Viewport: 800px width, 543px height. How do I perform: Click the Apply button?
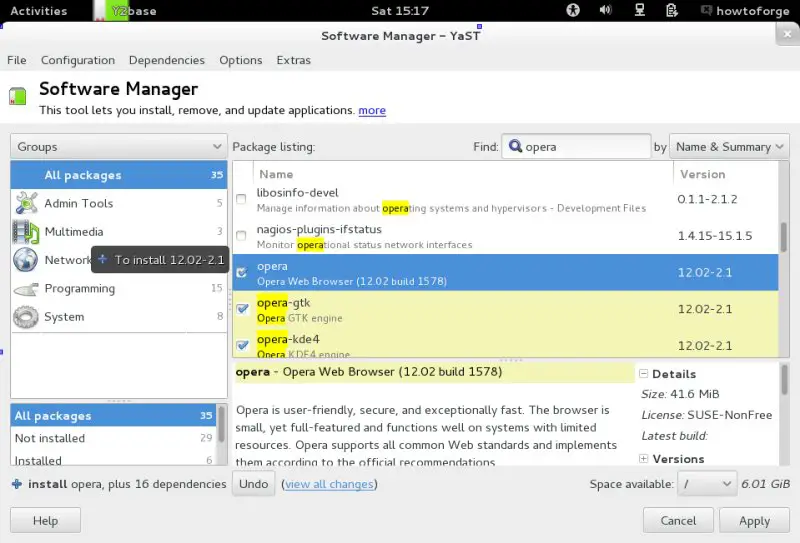755,521
